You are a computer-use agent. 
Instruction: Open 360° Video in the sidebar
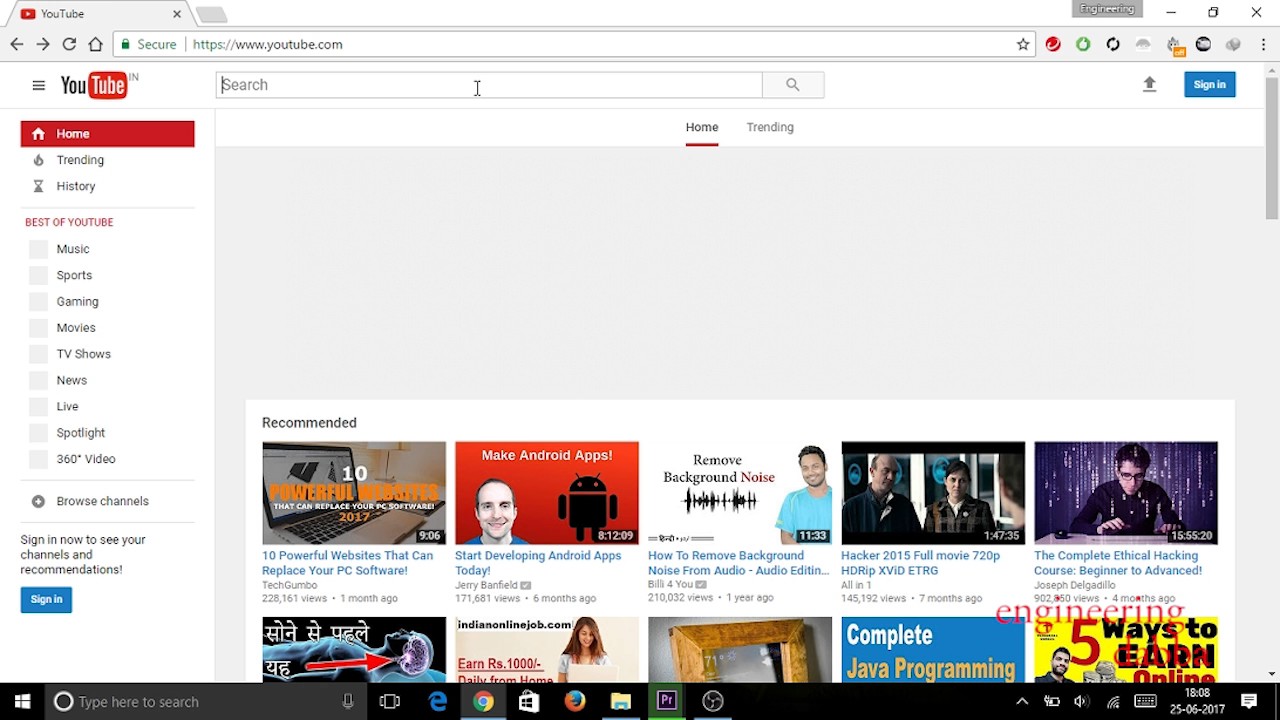pyautogui.click(x=86, y=459)
